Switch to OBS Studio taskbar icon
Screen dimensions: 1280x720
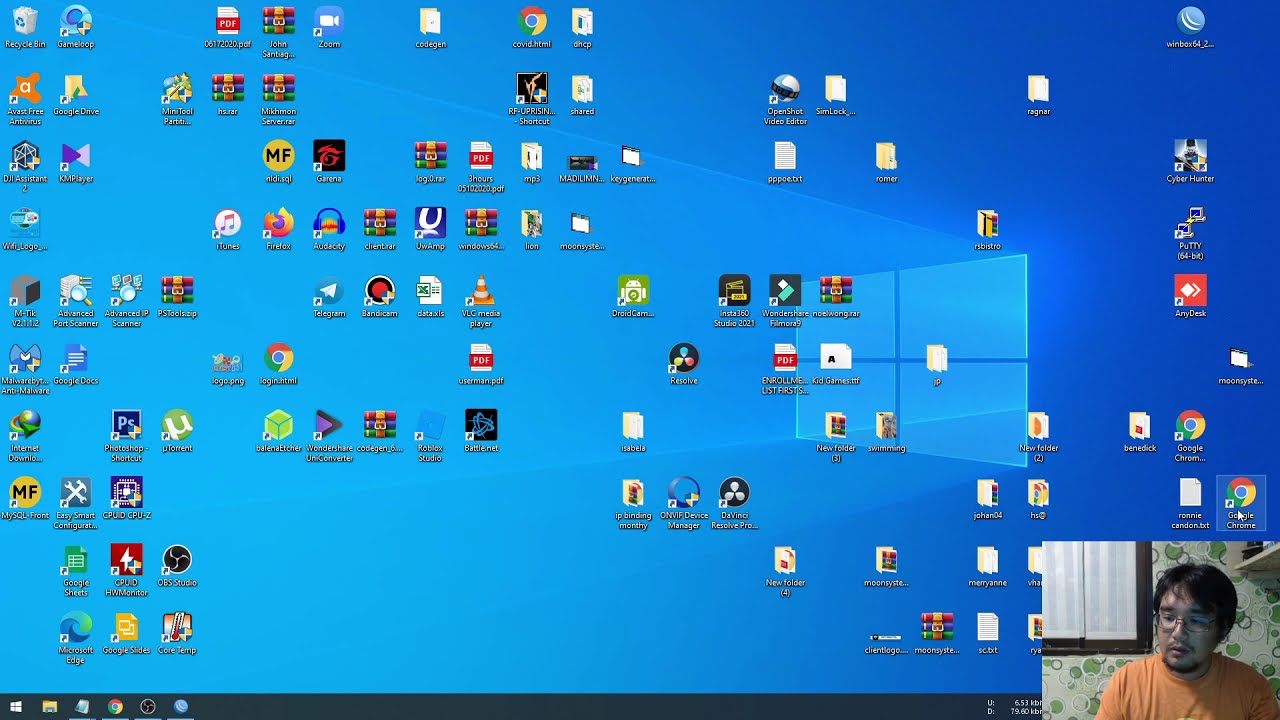(148, 707)
